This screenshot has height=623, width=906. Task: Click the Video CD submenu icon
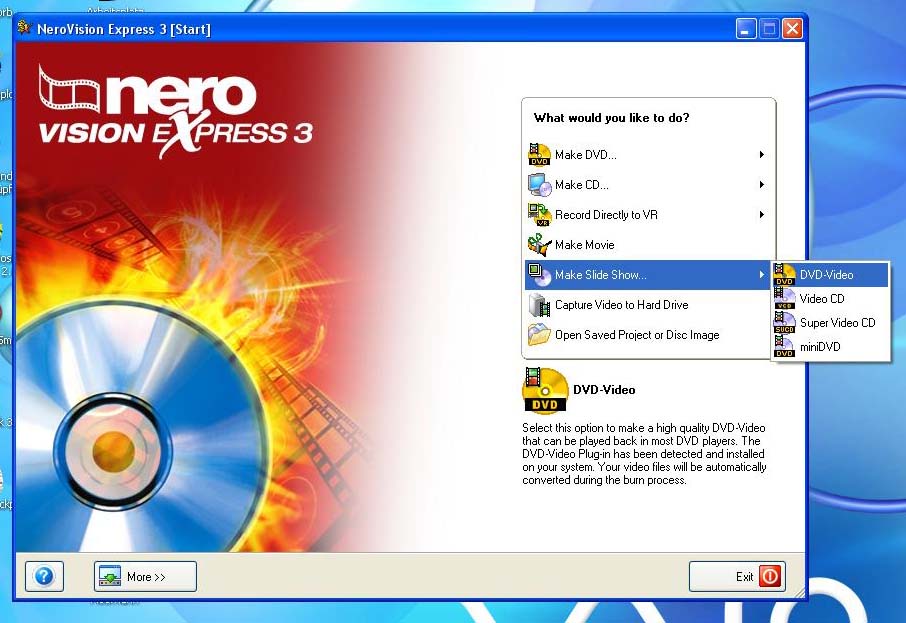785,299
